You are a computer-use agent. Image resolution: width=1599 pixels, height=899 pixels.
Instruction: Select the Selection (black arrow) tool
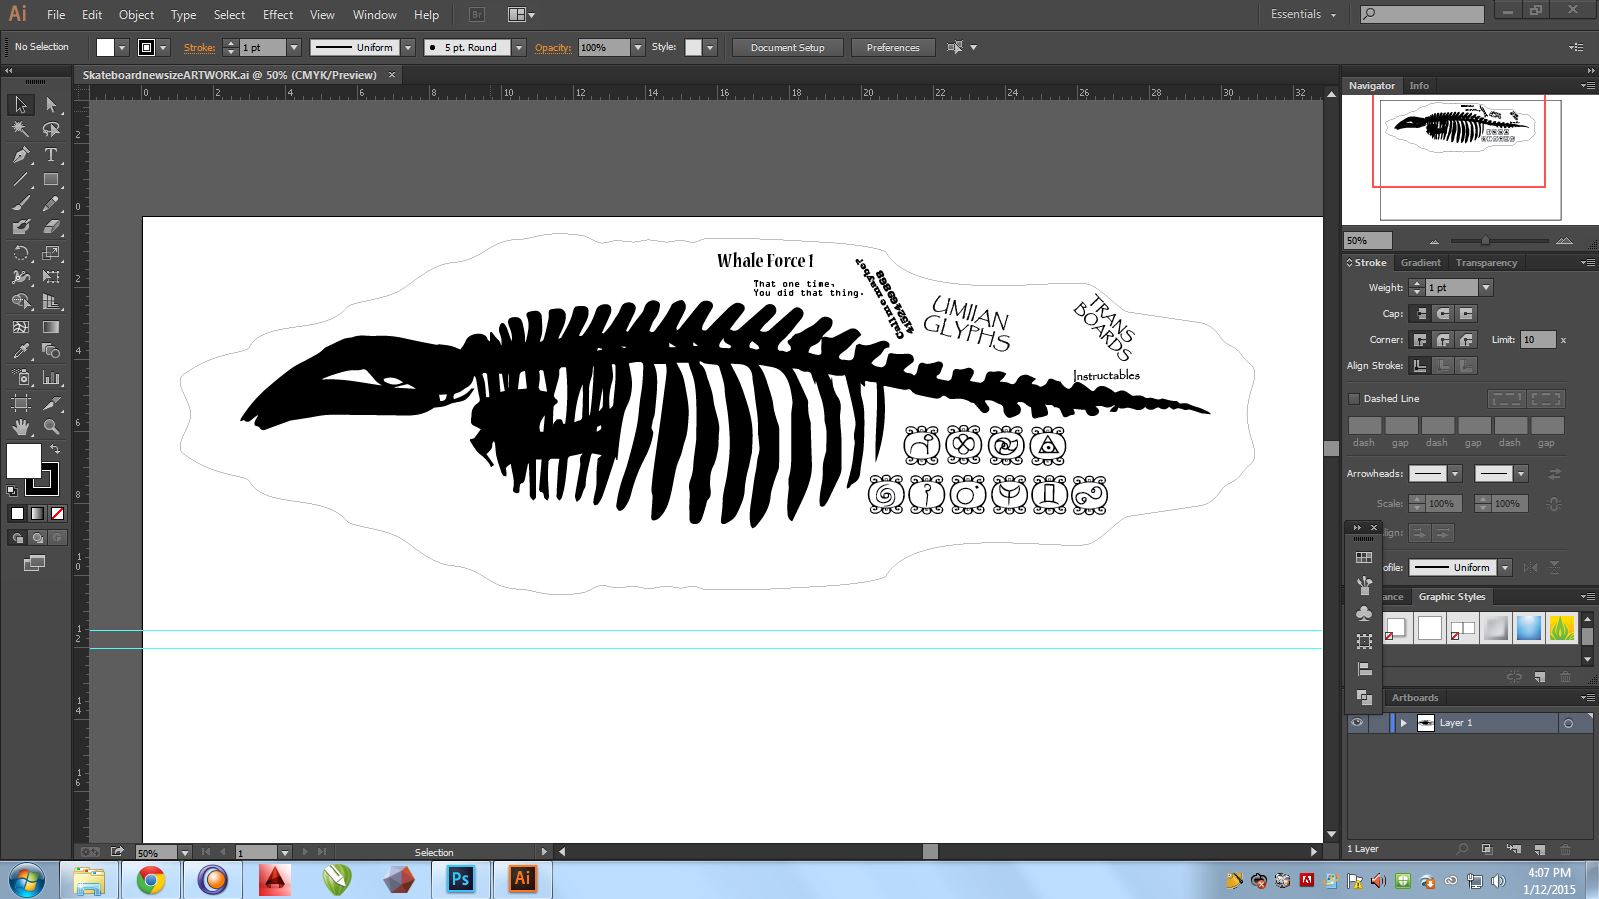click(x=20, y=105)
